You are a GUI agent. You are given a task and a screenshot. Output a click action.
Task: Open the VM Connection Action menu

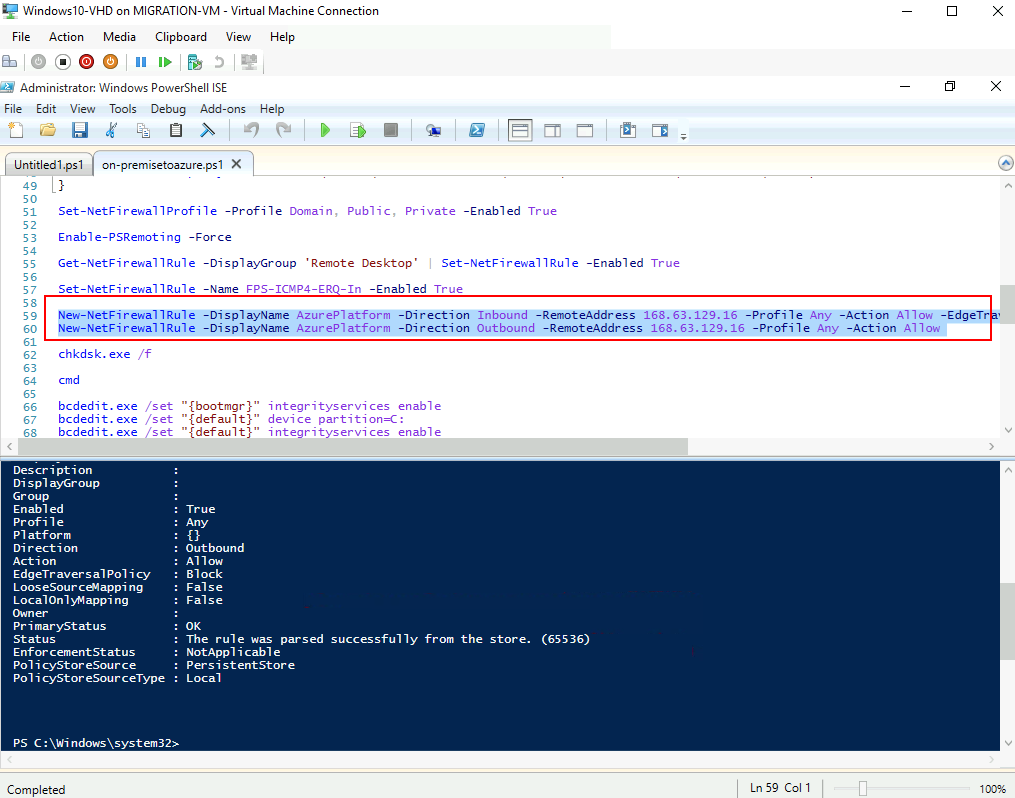pos(66,37)
